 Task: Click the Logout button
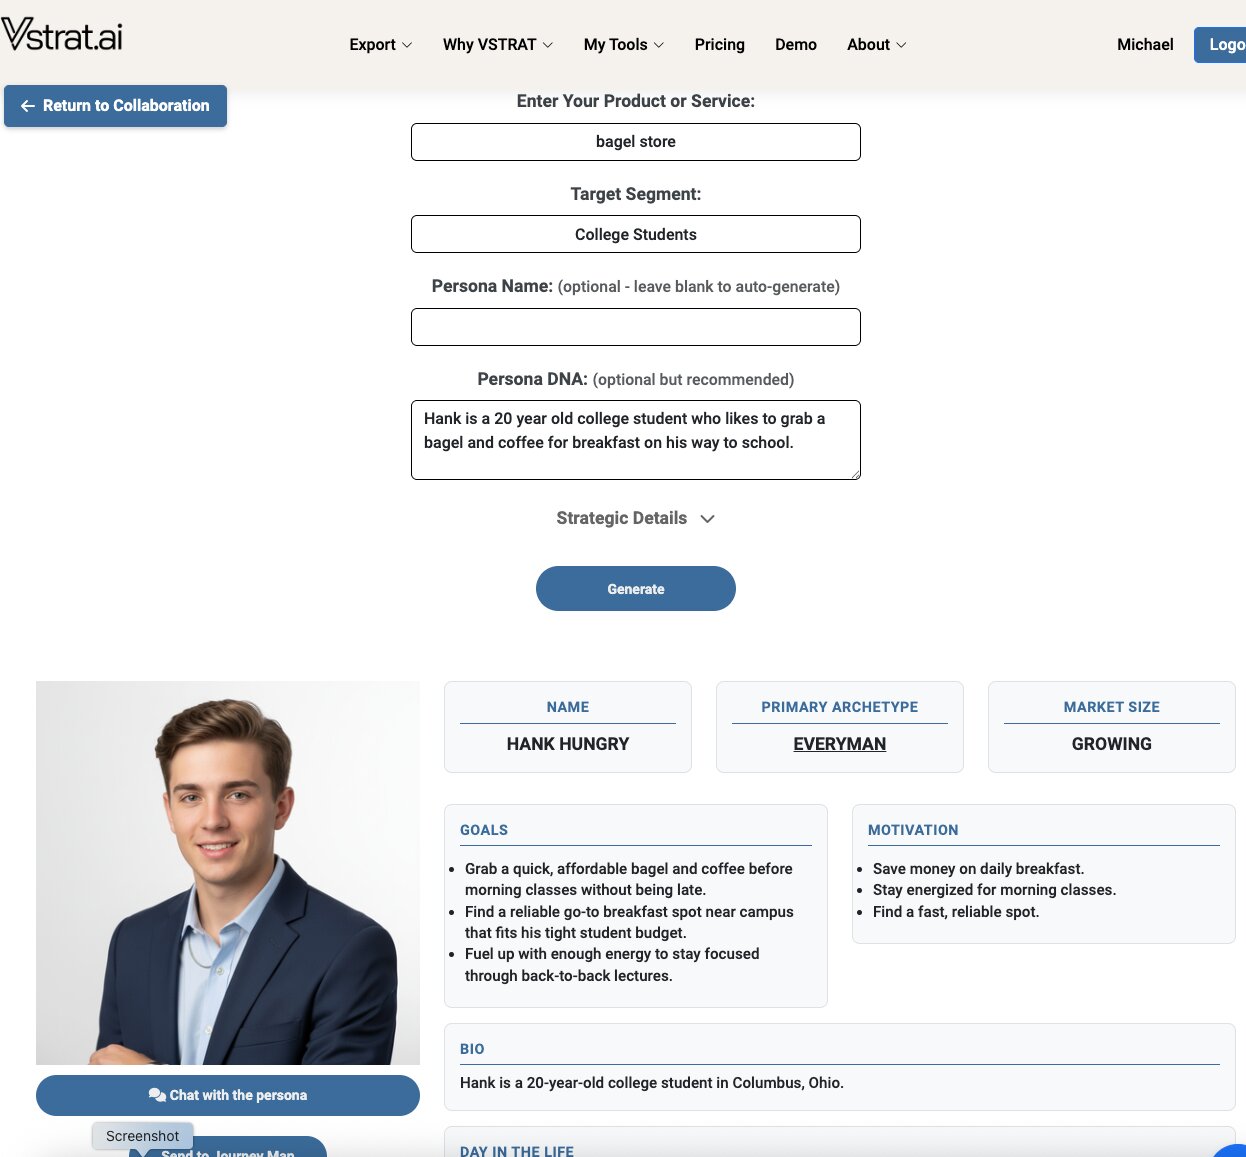[x=1226, y=44]
